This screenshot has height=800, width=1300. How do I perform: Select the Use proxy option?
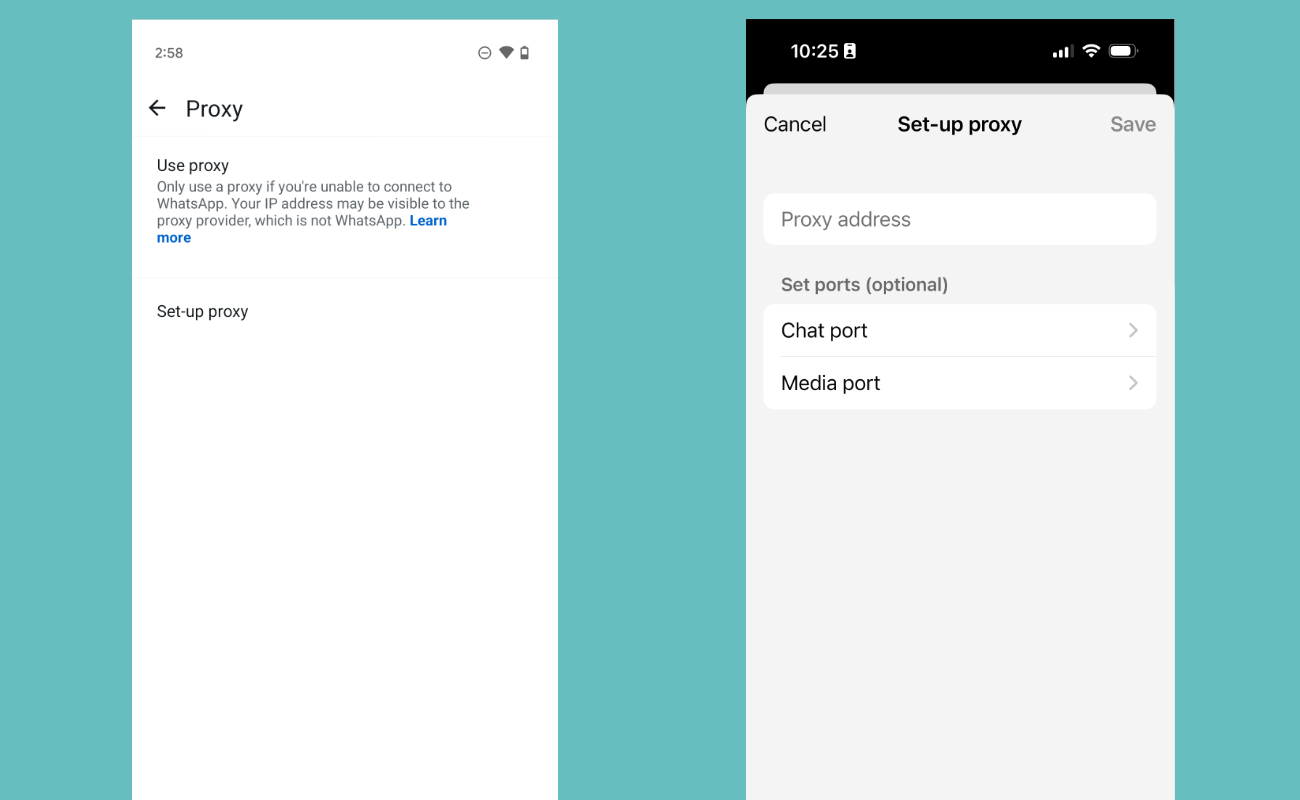345,207
